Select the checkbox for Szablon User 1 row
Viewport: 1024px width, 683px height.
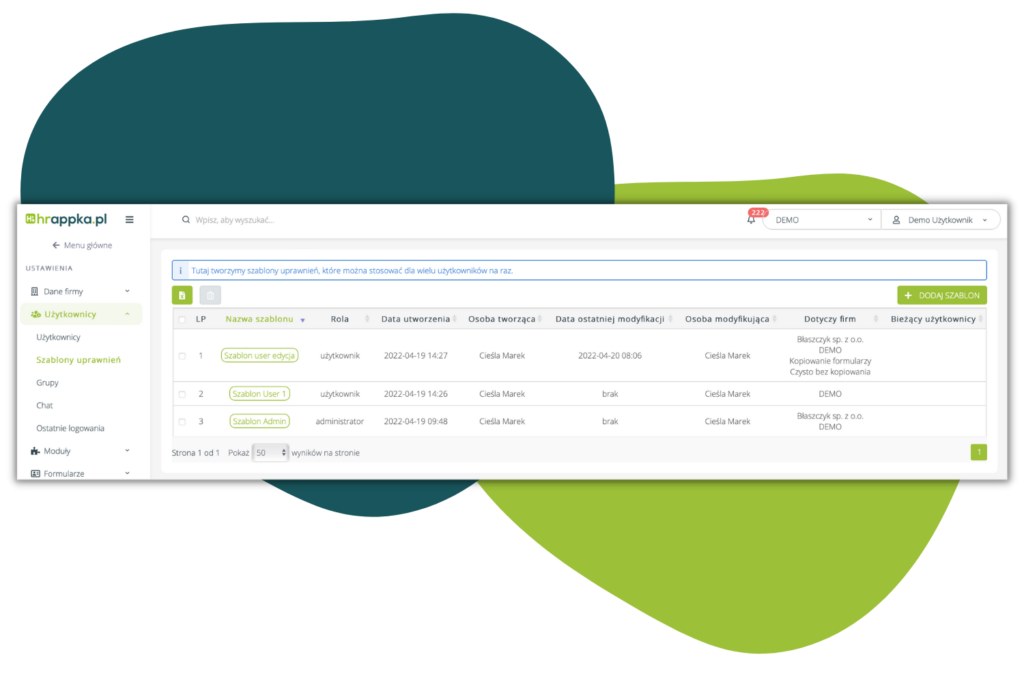[x=182, y=394]
